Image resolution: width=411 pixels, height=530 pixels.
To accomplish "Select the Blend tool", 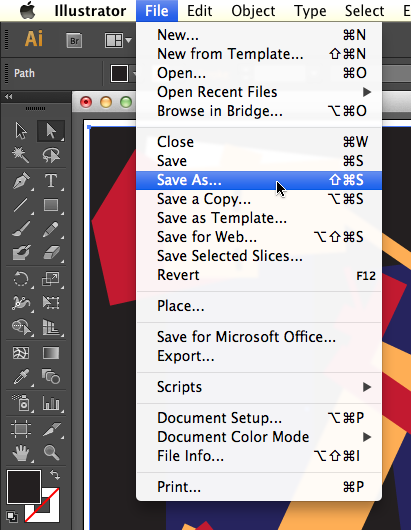I will [x=51, y=377].
